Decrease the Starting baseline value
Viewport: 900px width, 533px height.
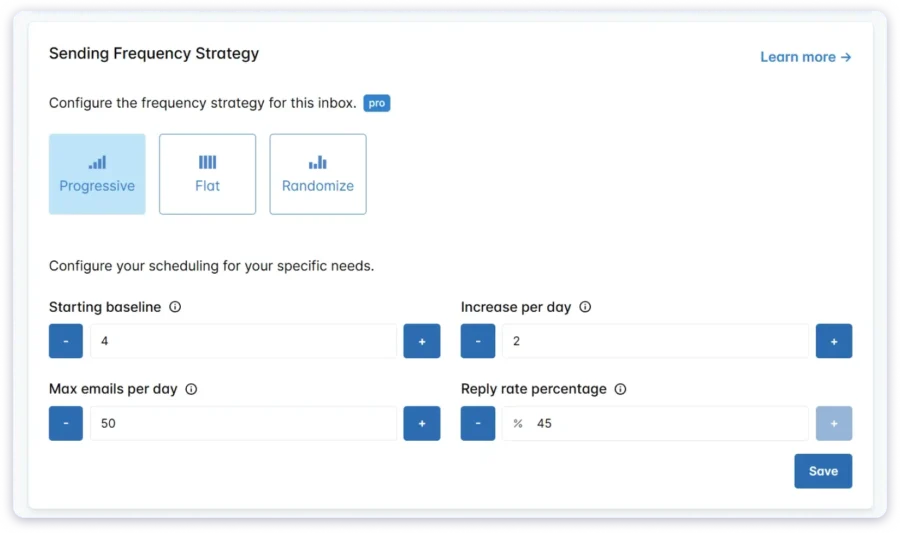coord(66,341)
